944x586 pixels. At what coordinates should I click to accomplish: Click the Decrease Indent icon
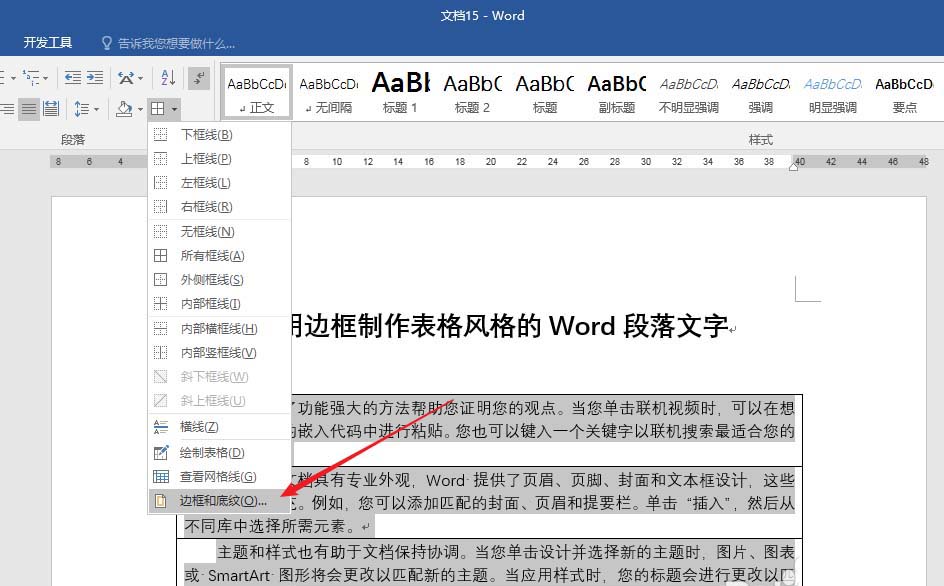(73, 77)
